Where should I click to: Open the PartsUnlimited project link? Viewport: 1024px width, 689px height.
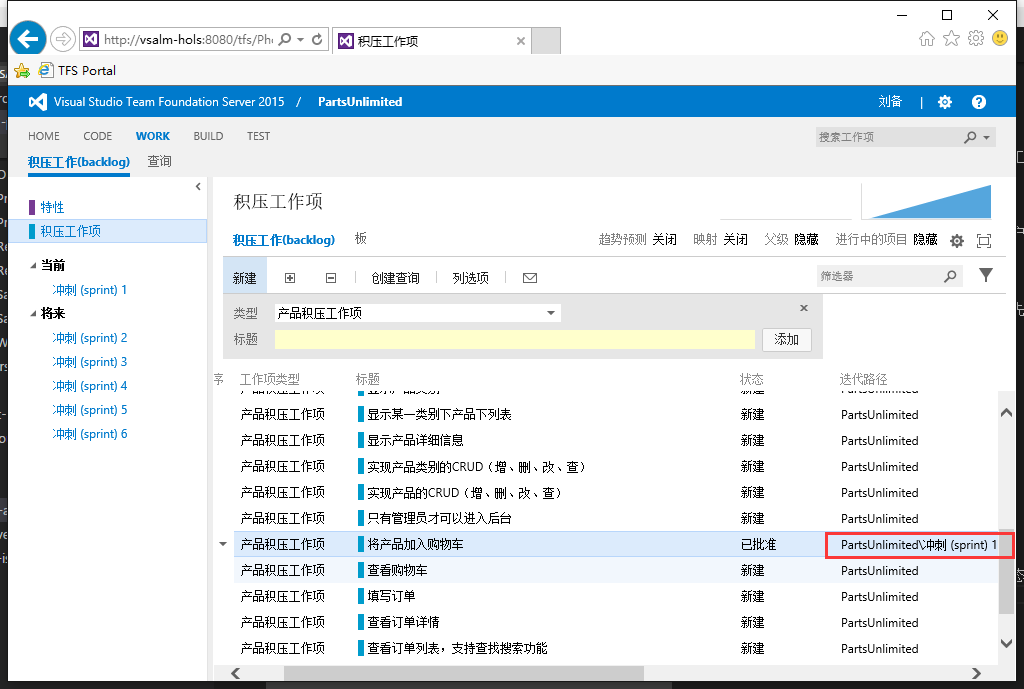[360, 102]
